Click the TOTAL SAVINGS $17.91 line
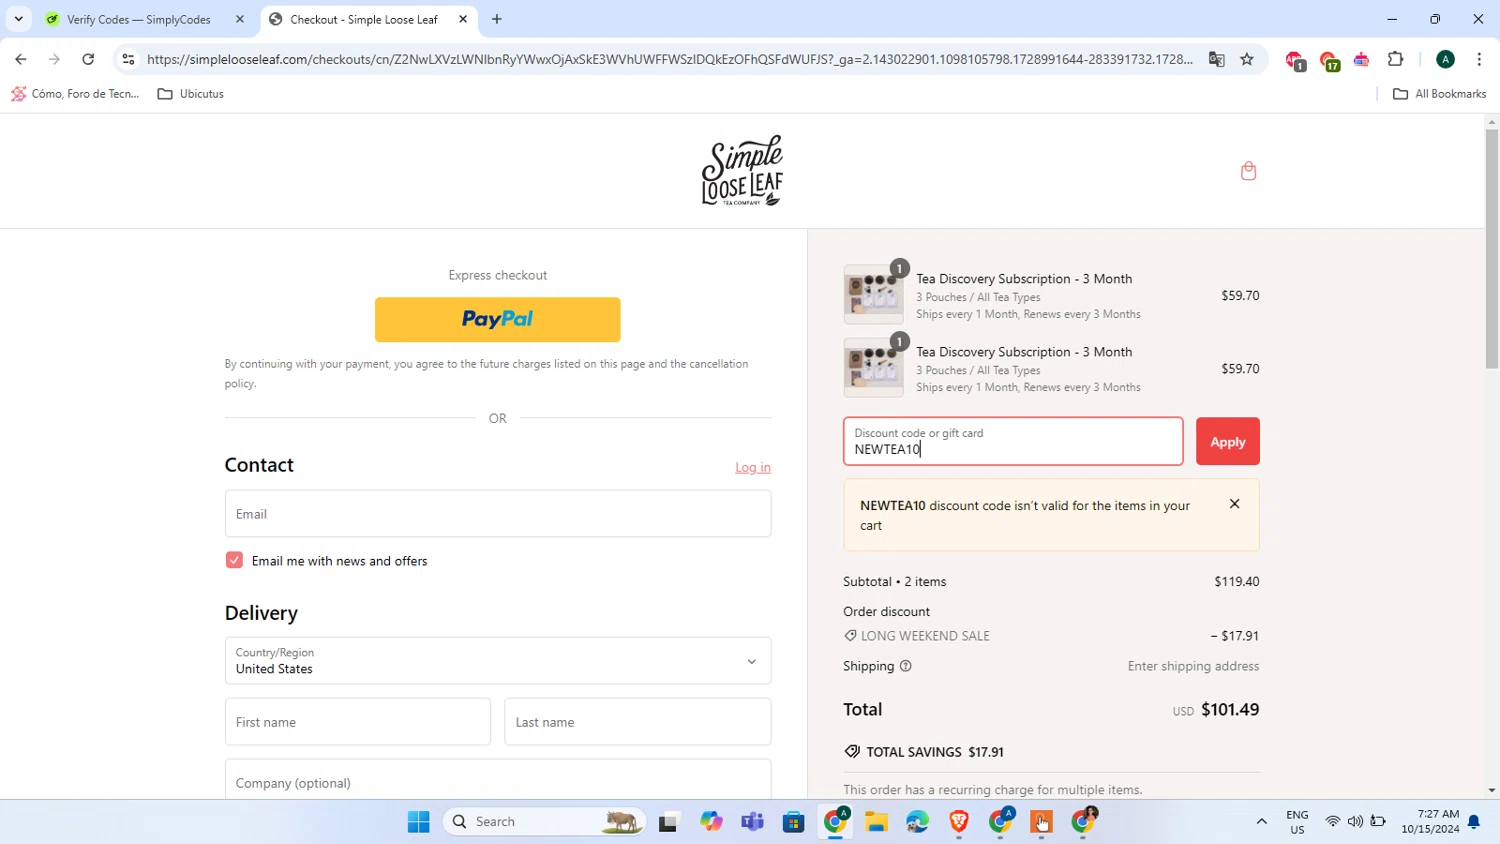 point(924,752)
